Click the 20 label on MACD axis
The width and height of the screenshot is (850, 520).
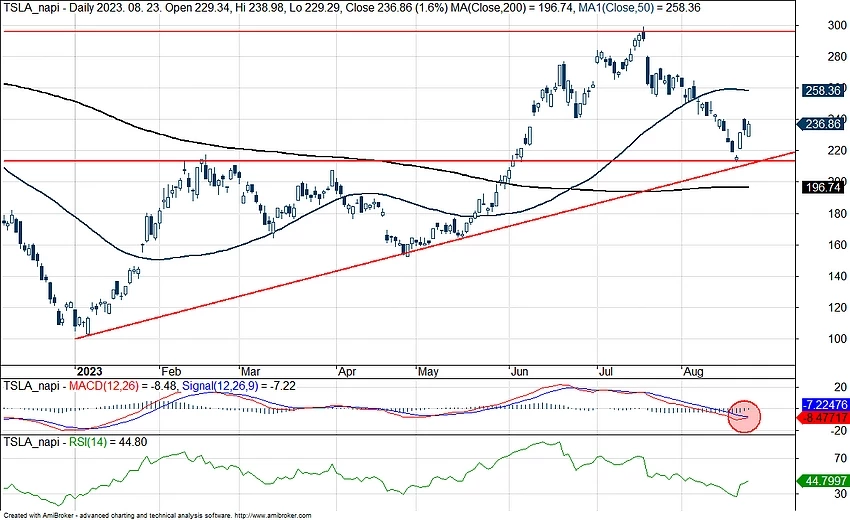841,387
